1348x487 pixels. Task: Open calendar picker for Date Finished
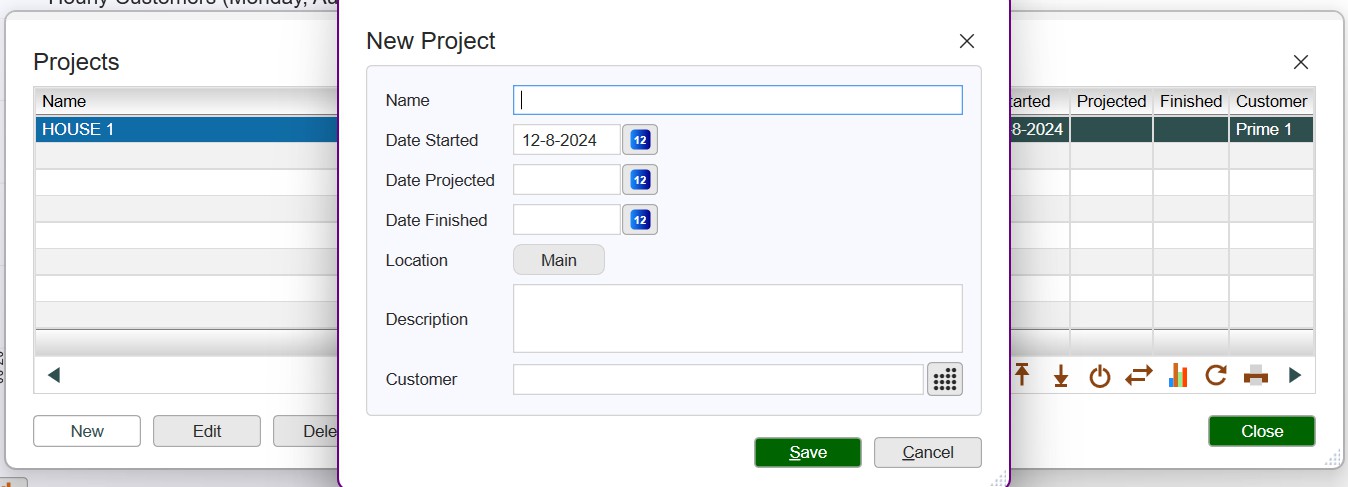coord(640,220)
